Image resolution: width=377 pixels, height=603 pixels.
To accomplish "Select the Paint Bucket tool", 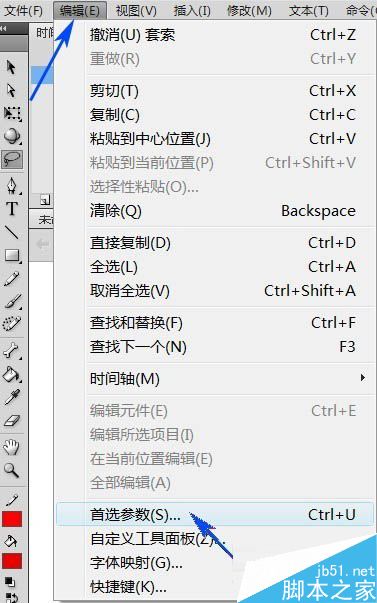I will pos(12,374).
